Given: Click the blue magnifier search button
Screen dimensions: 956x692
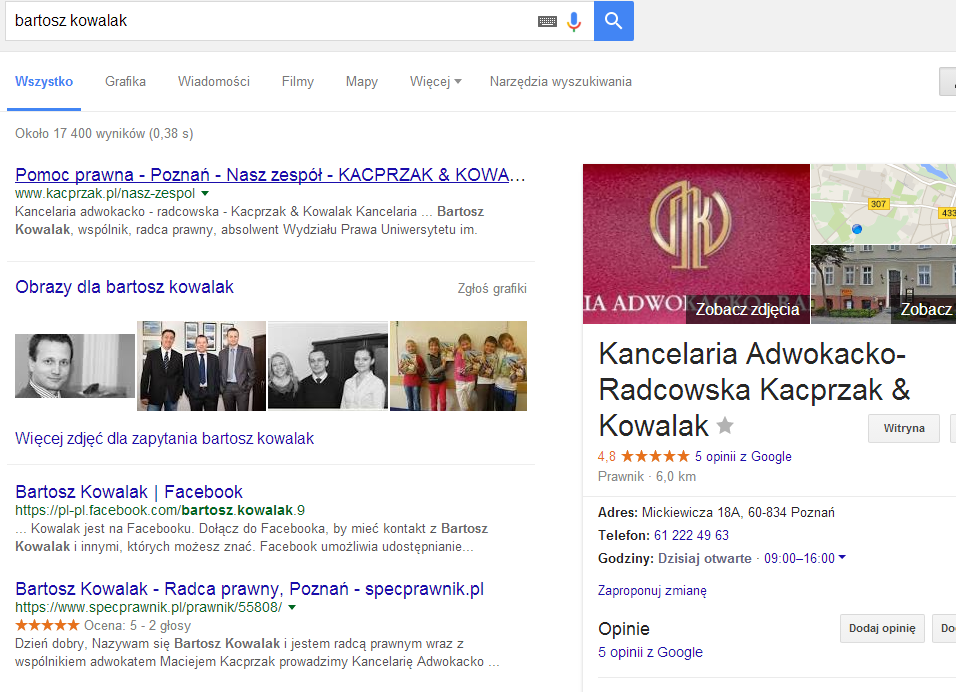Looking at the screenshot, I should (613, 21).
